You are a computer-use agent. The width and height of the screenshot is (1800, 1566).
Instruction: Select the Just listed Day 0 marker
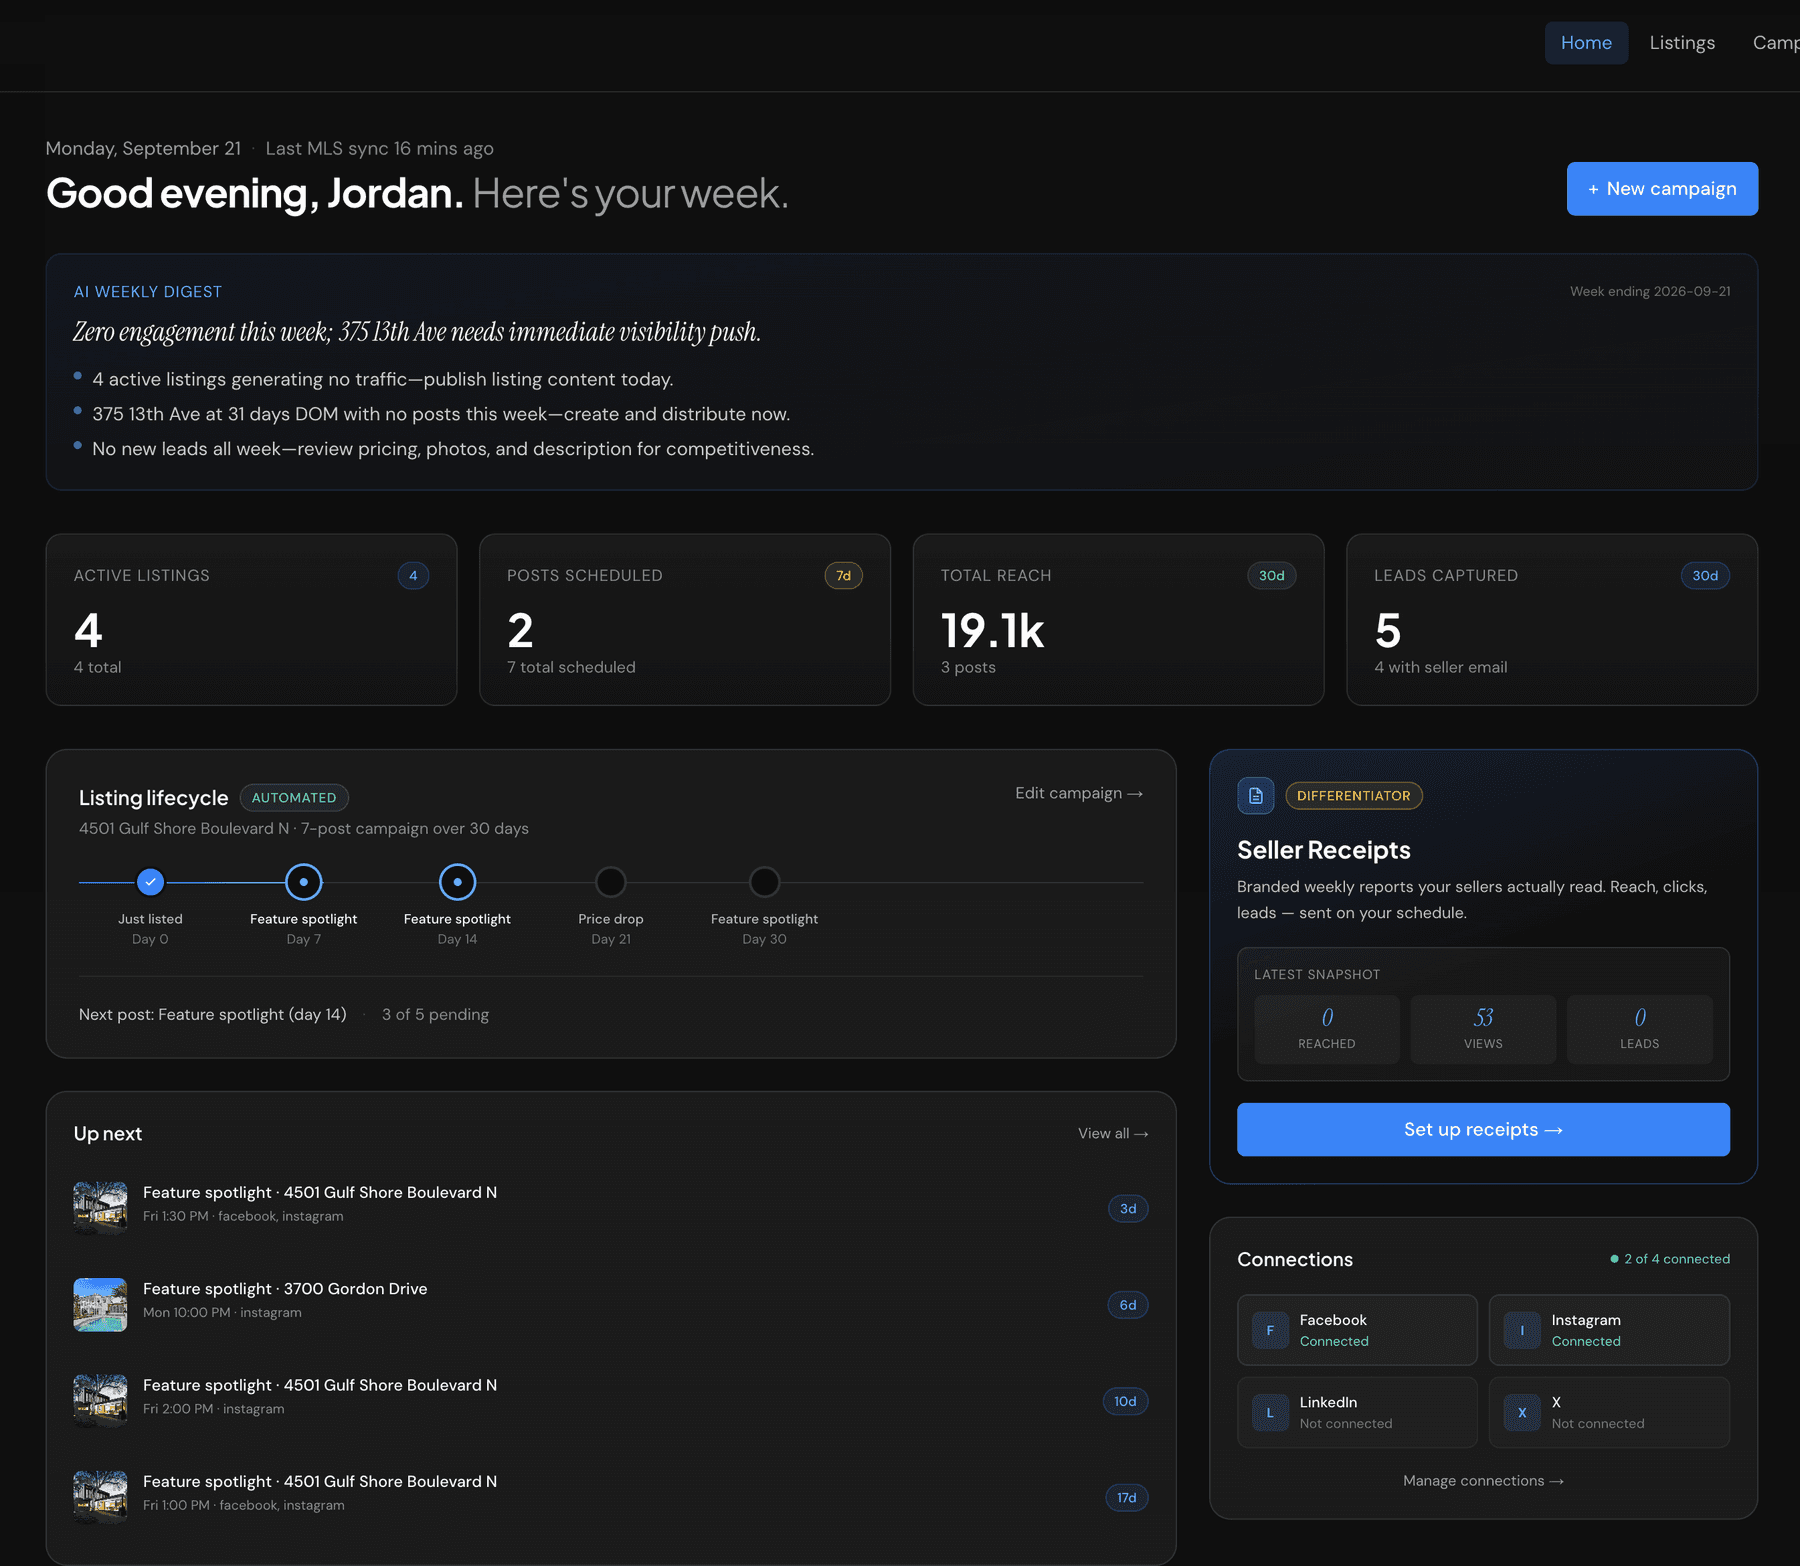tap(150, 882)
